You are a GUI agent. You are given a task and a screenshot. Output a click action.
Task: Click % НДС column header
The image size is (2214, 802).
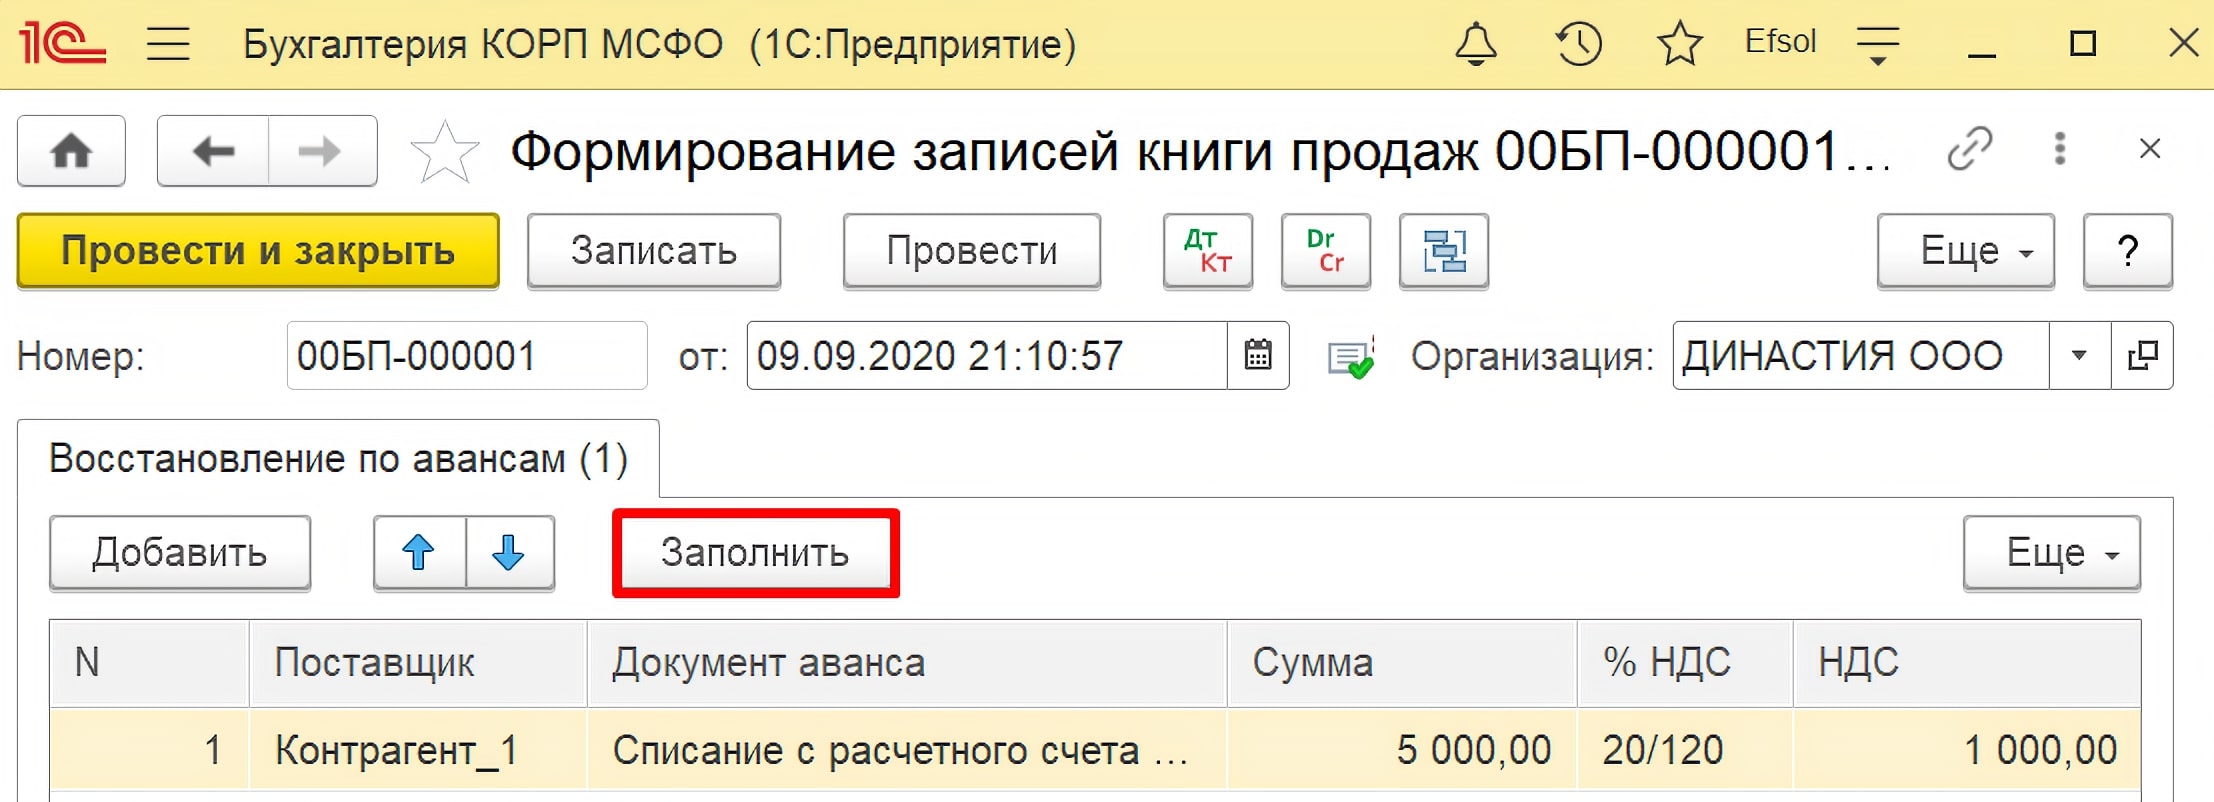[1685, 663]
